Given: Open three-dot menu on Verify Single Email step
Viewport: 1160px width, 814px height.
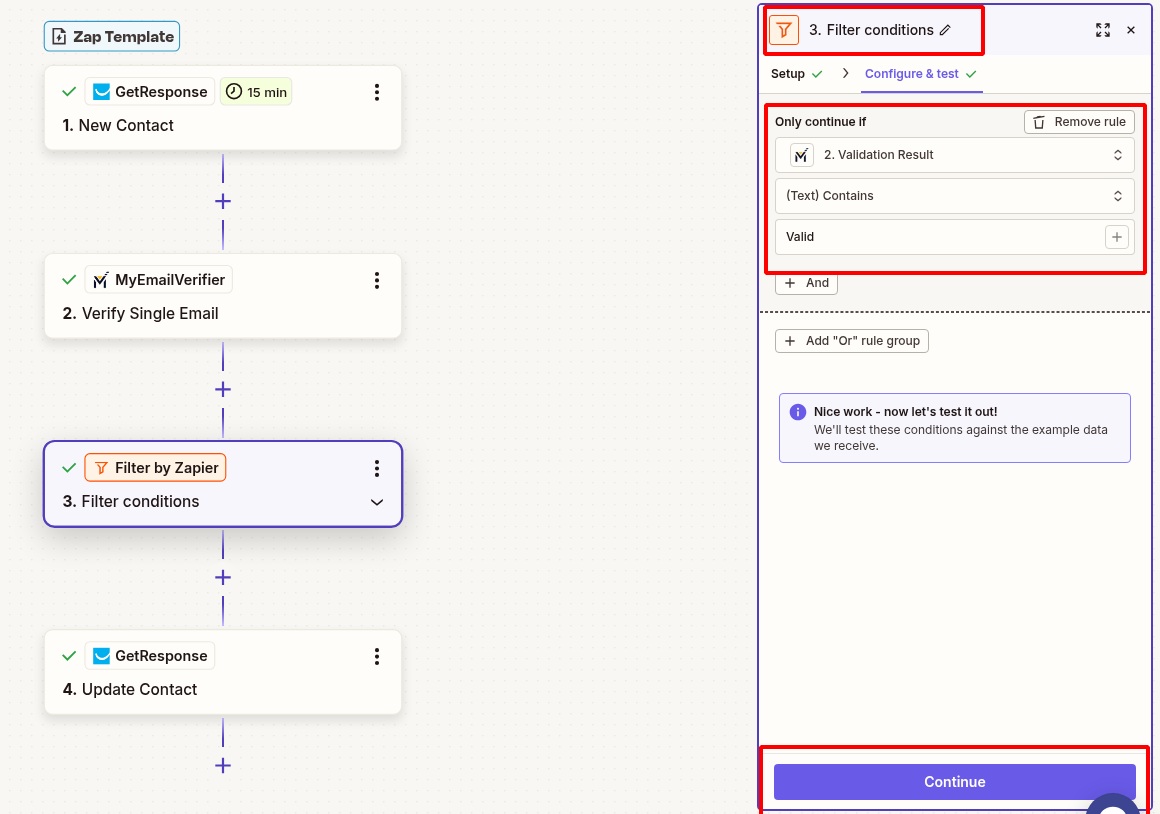Looking at the screenshot, I should pos(377,280).
